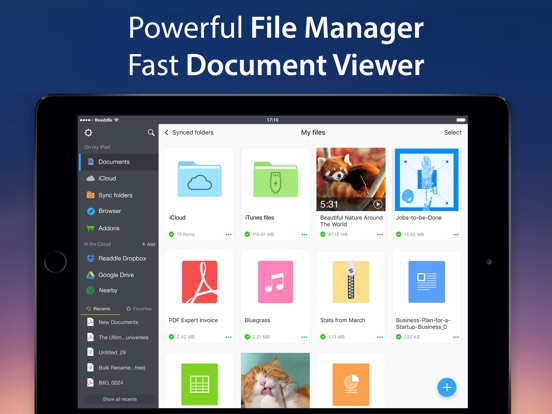Open more options for Bluegrass file
The image size is (552, 414).
[x=304, y=337]
